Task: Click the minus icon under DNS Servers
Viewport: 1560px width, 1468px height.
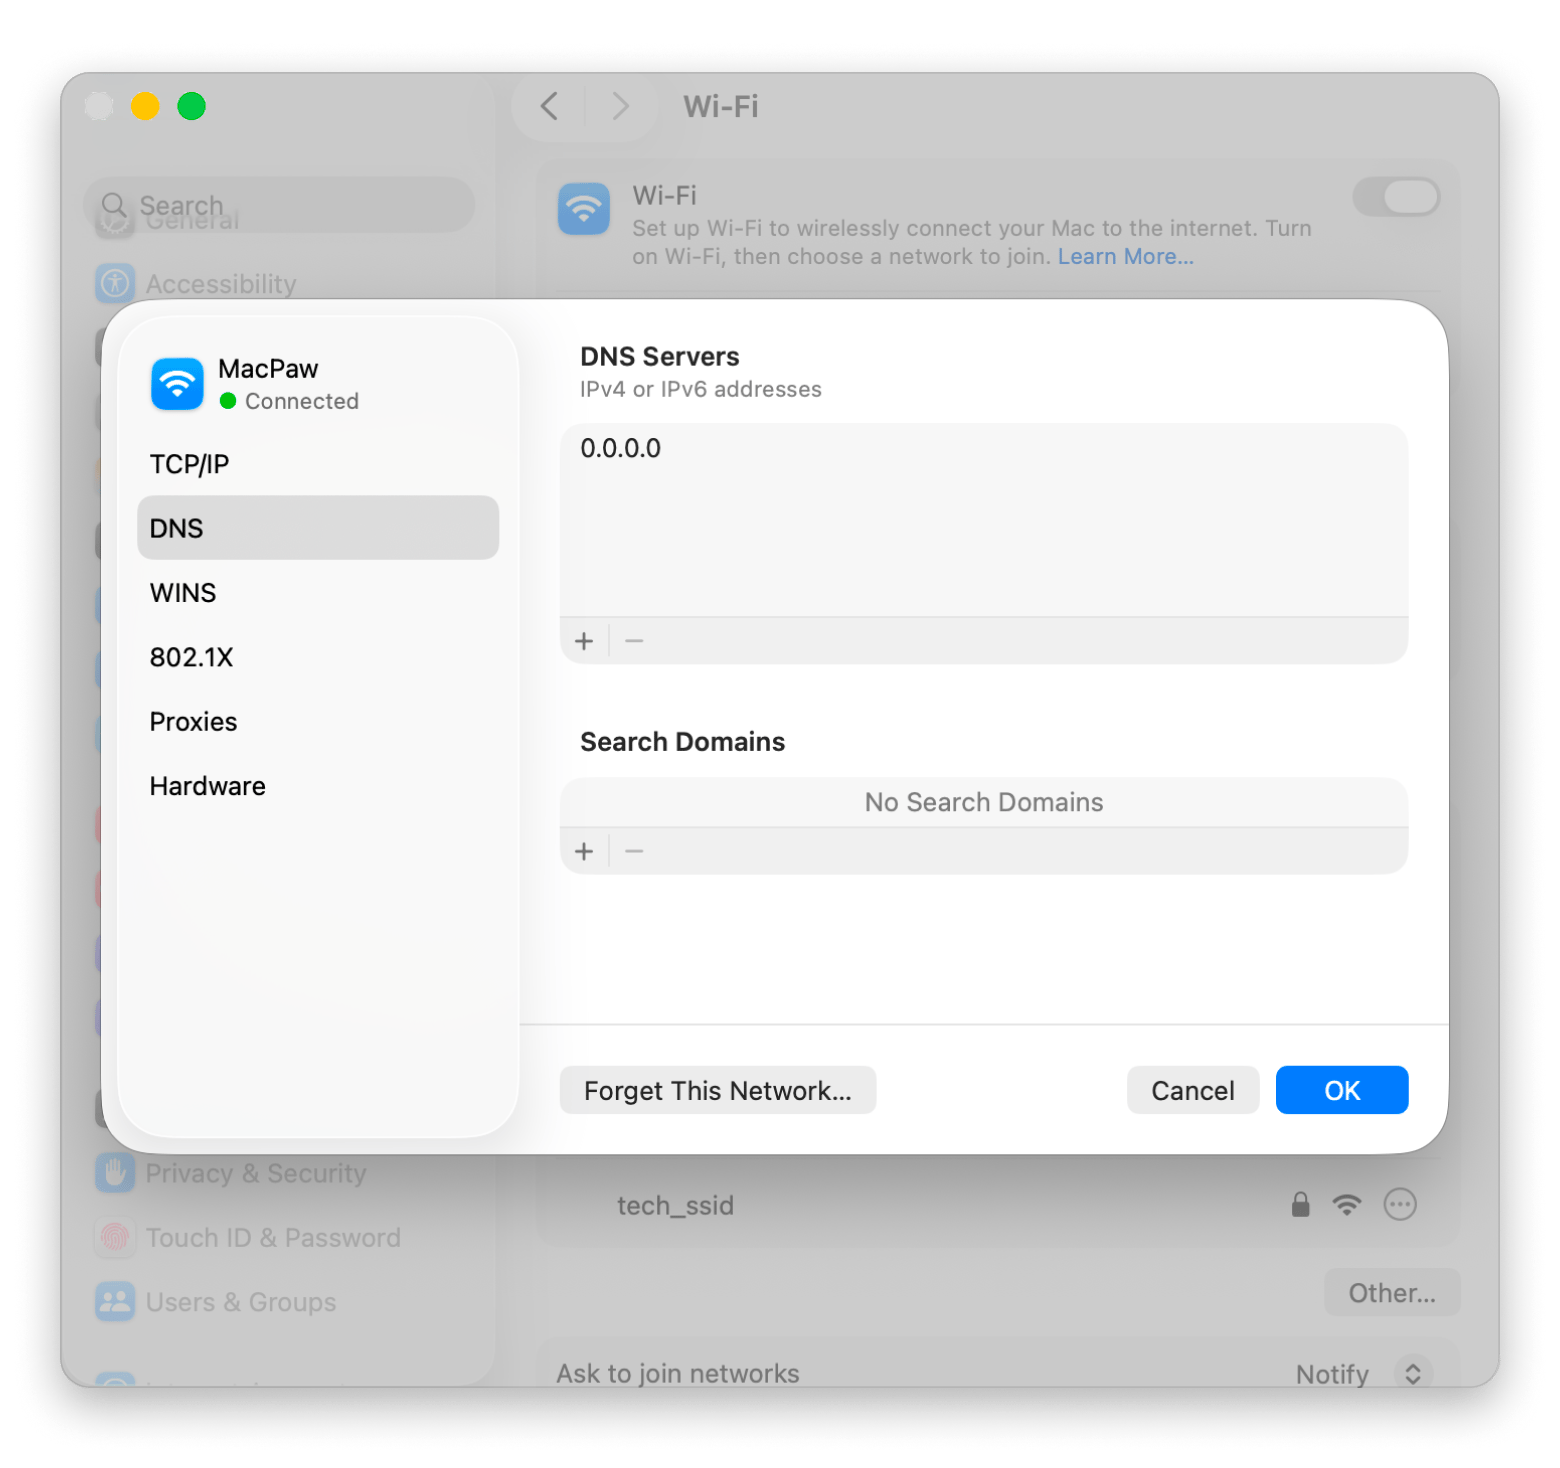Action: [x=634, y=641]
